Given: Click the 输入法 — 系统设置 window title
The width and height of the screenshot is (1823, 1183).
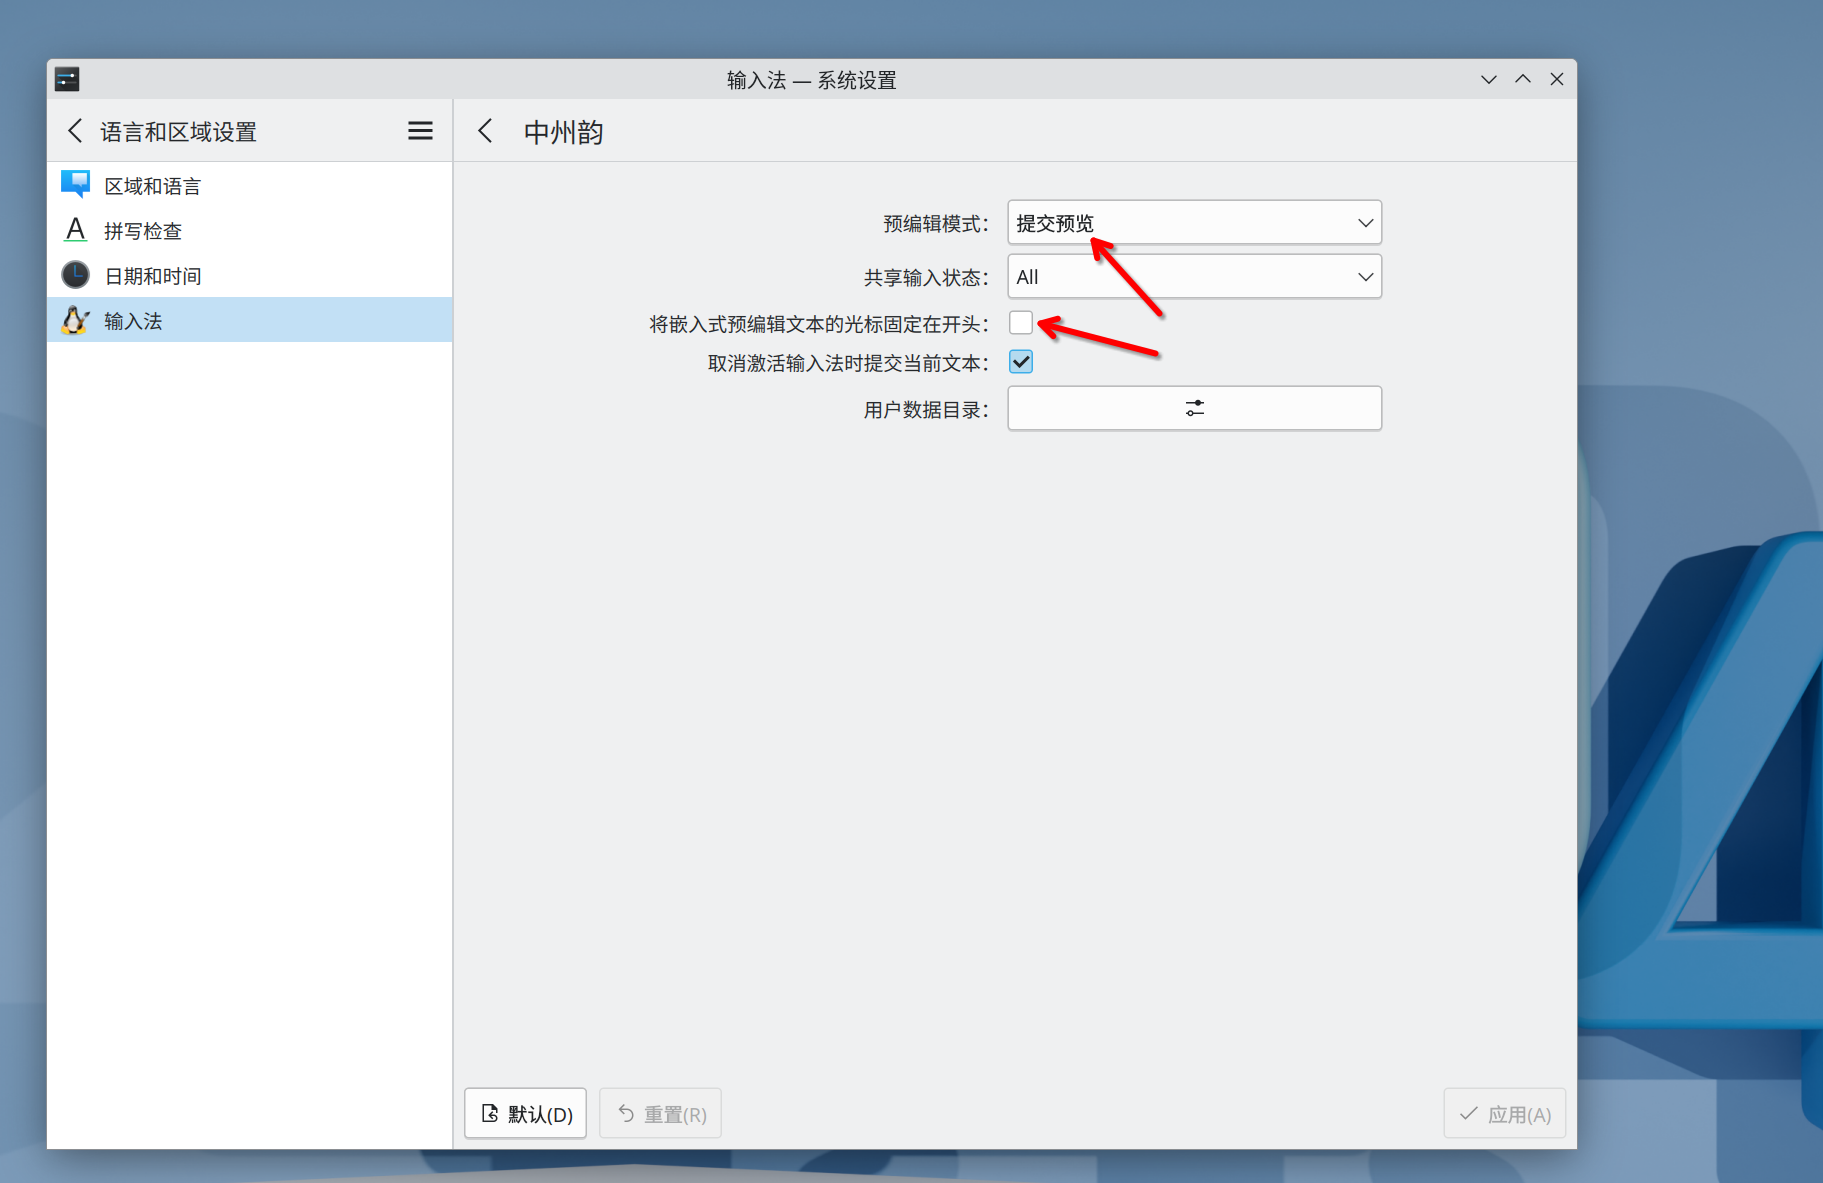Looking at the screenshot, I should 811,80.
